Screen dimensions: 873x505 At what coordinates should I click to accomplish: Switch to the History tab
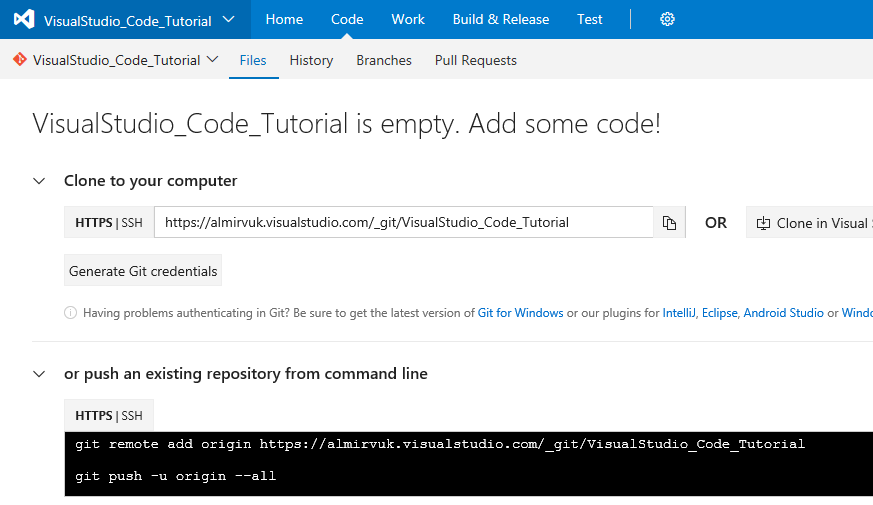tap(311, 60)
